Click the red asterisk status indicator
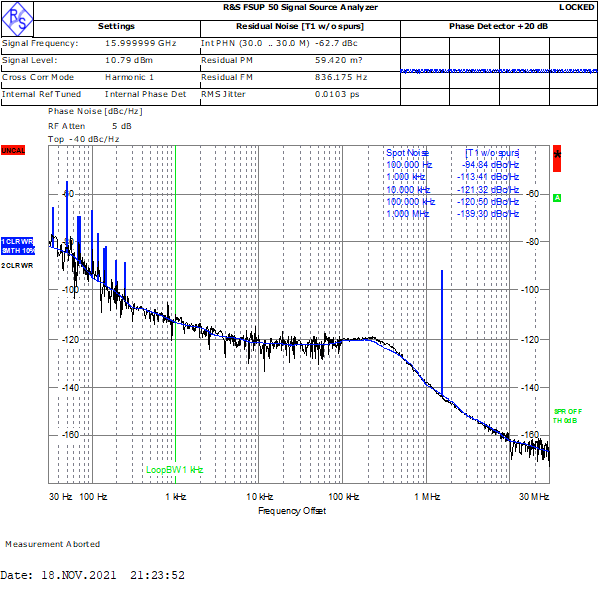This screenshot has height=596, width=600. click(557, 153)
